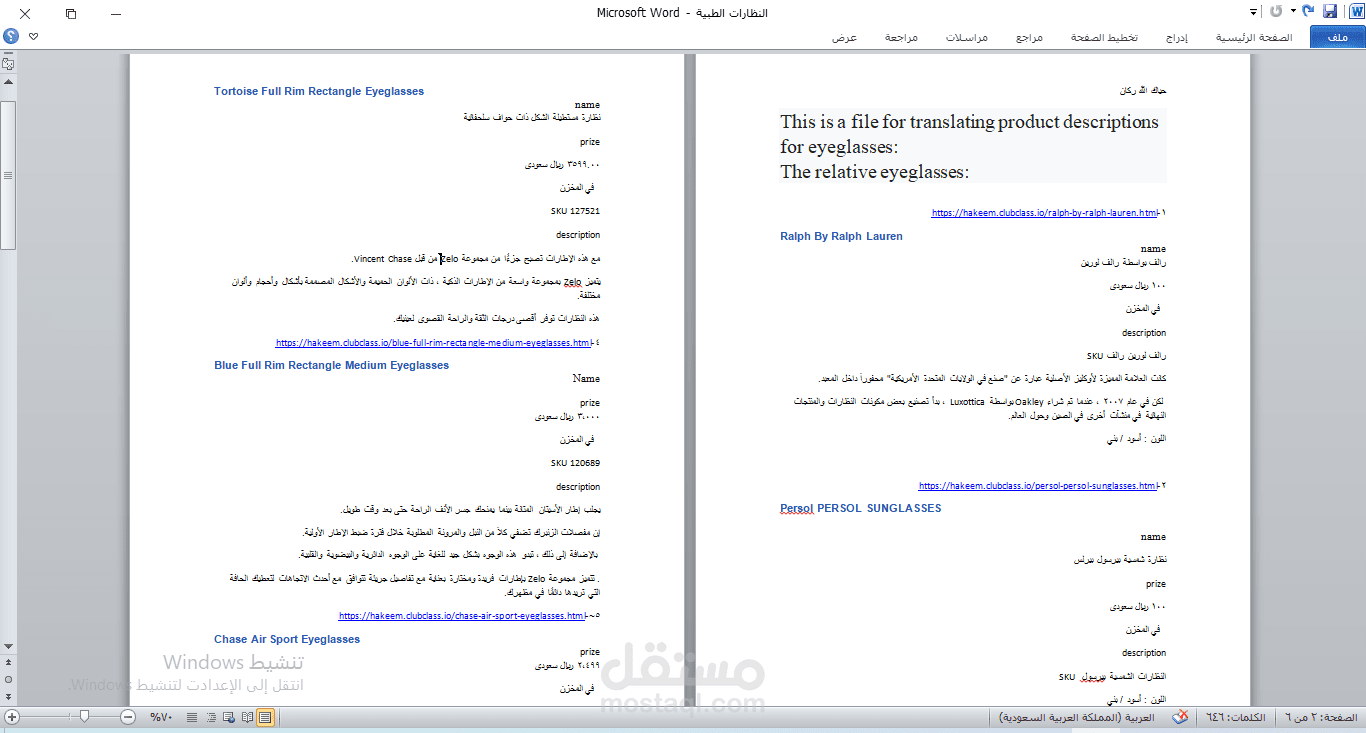
Task: Open the عرض (View) tab
Action: tap(845, 37)
